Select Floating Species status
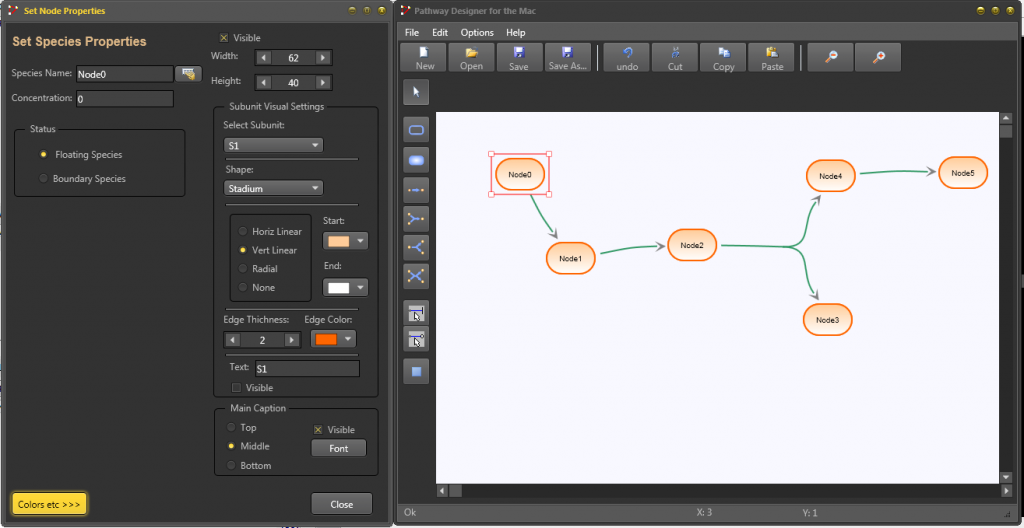1024x528 pixels. pos(44,155)
